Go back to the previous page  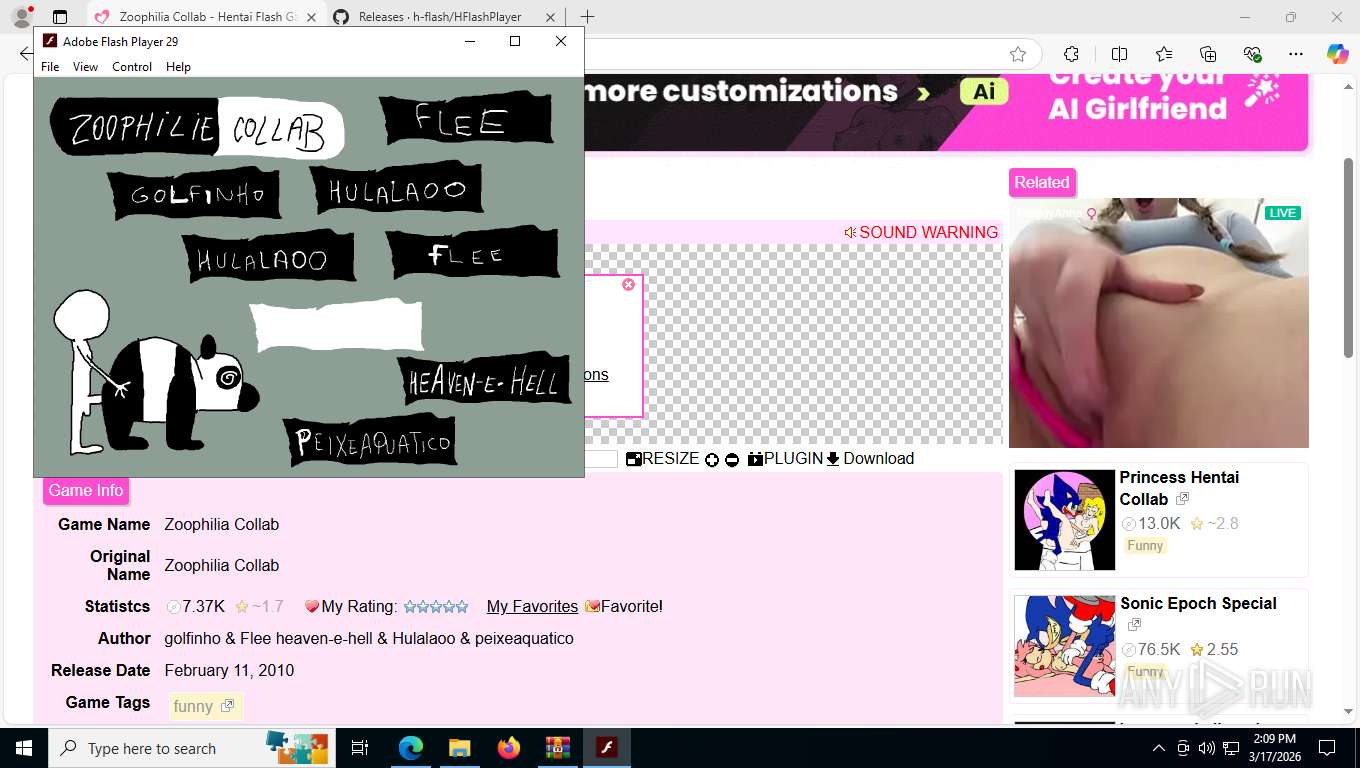[x=24, y=54]
